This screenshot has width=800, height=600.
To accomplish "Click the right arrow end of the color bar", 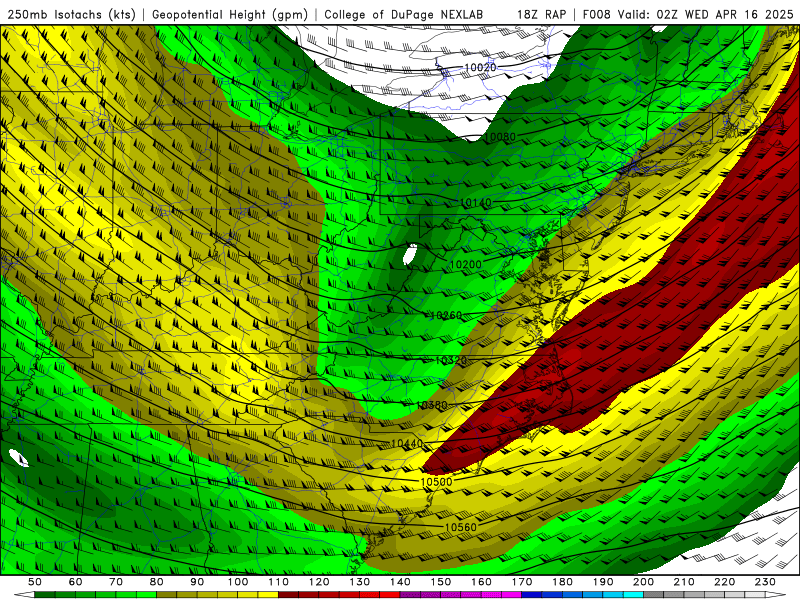I will [776, 595].
